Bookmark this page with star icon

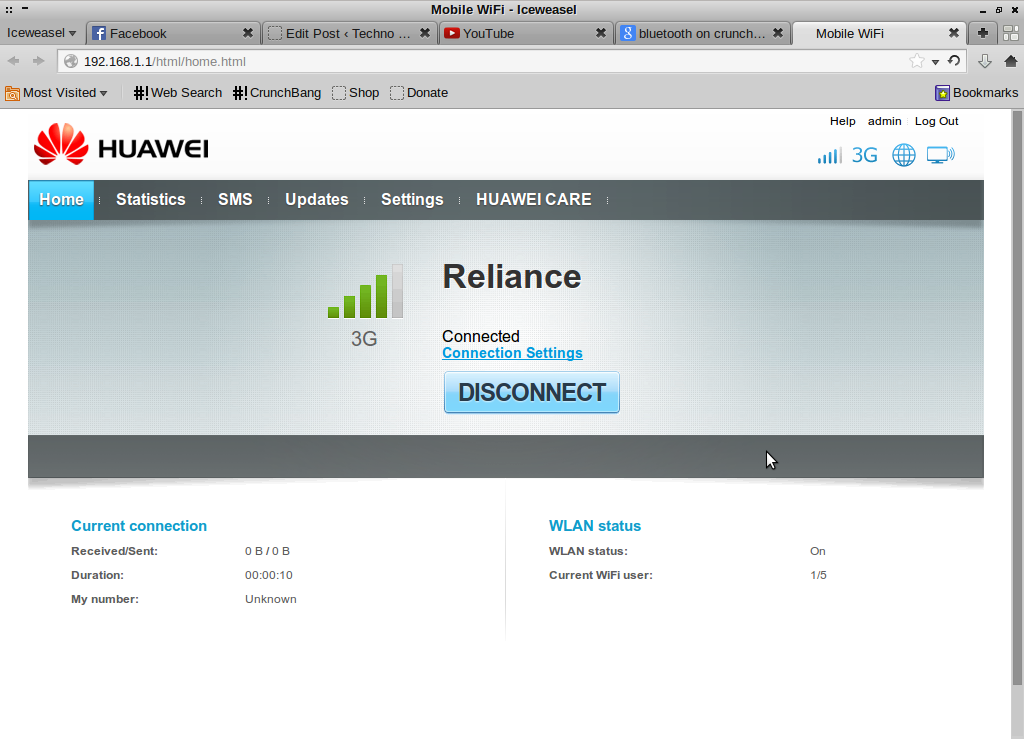pyautogui.click(x=916, y=61)
